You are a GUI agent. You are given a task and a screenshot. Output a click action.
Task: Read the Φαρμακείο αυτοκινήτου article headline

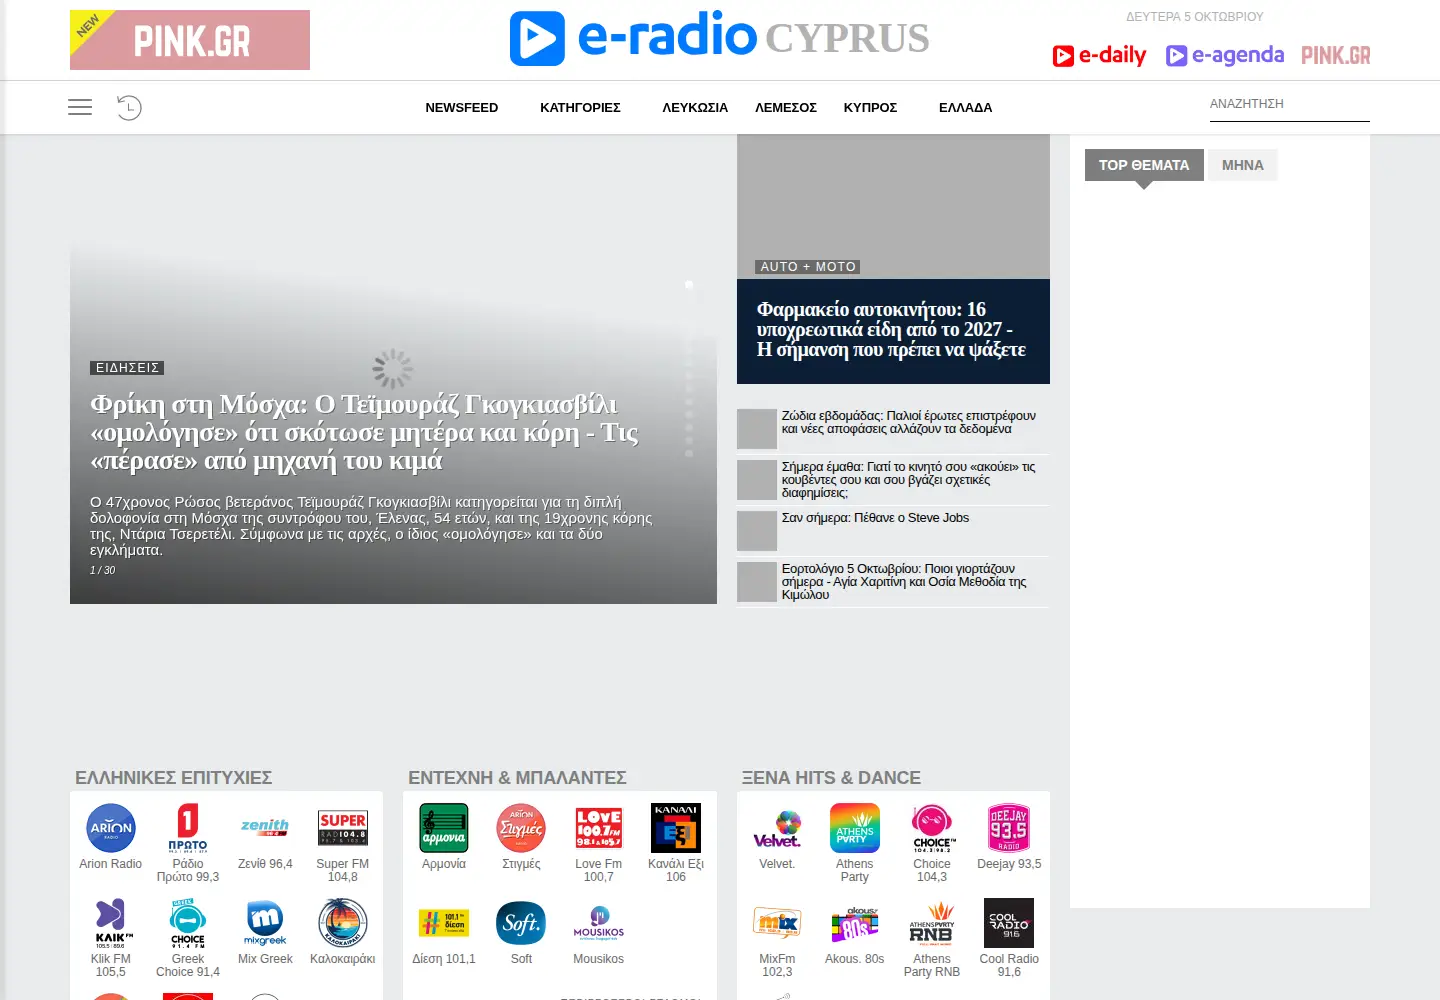tap(891, 330)
